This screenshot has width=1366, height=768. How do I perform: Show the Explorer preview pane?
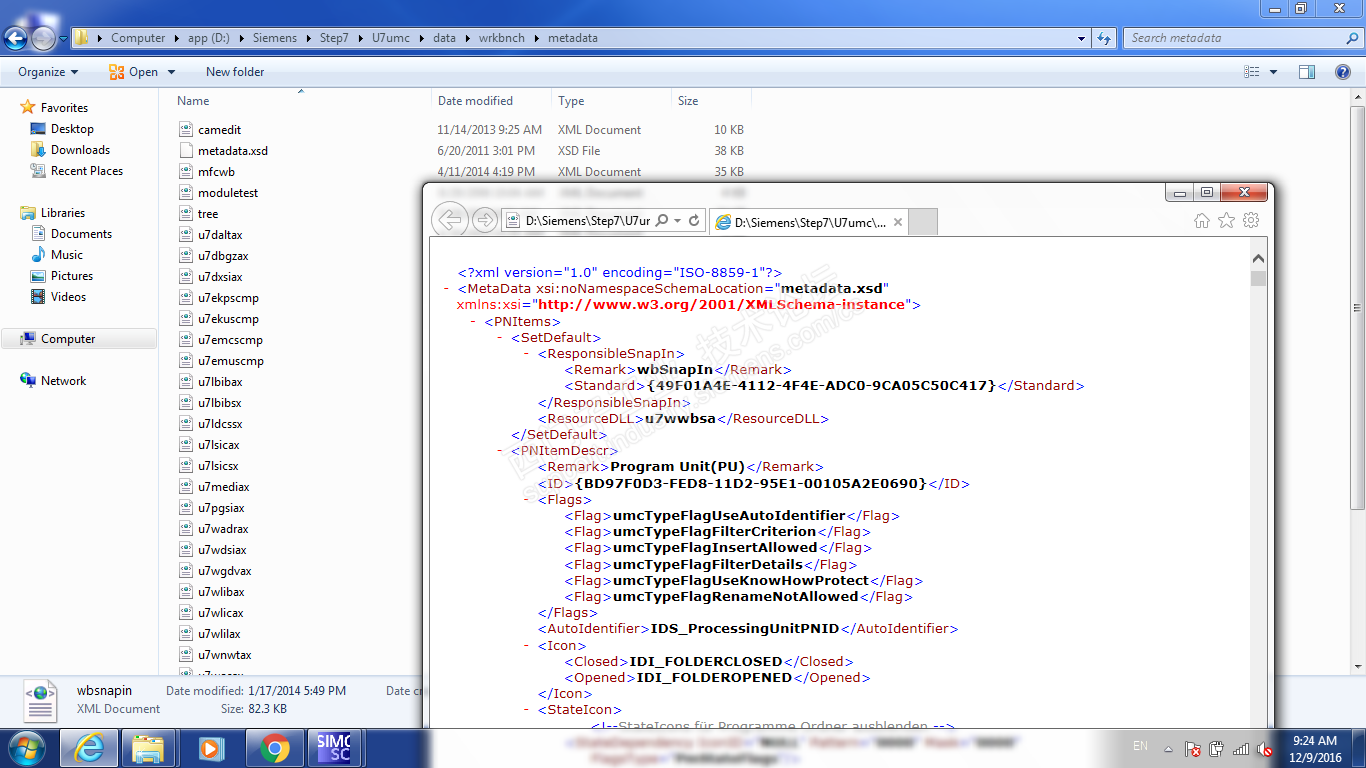click(1307, 72)
